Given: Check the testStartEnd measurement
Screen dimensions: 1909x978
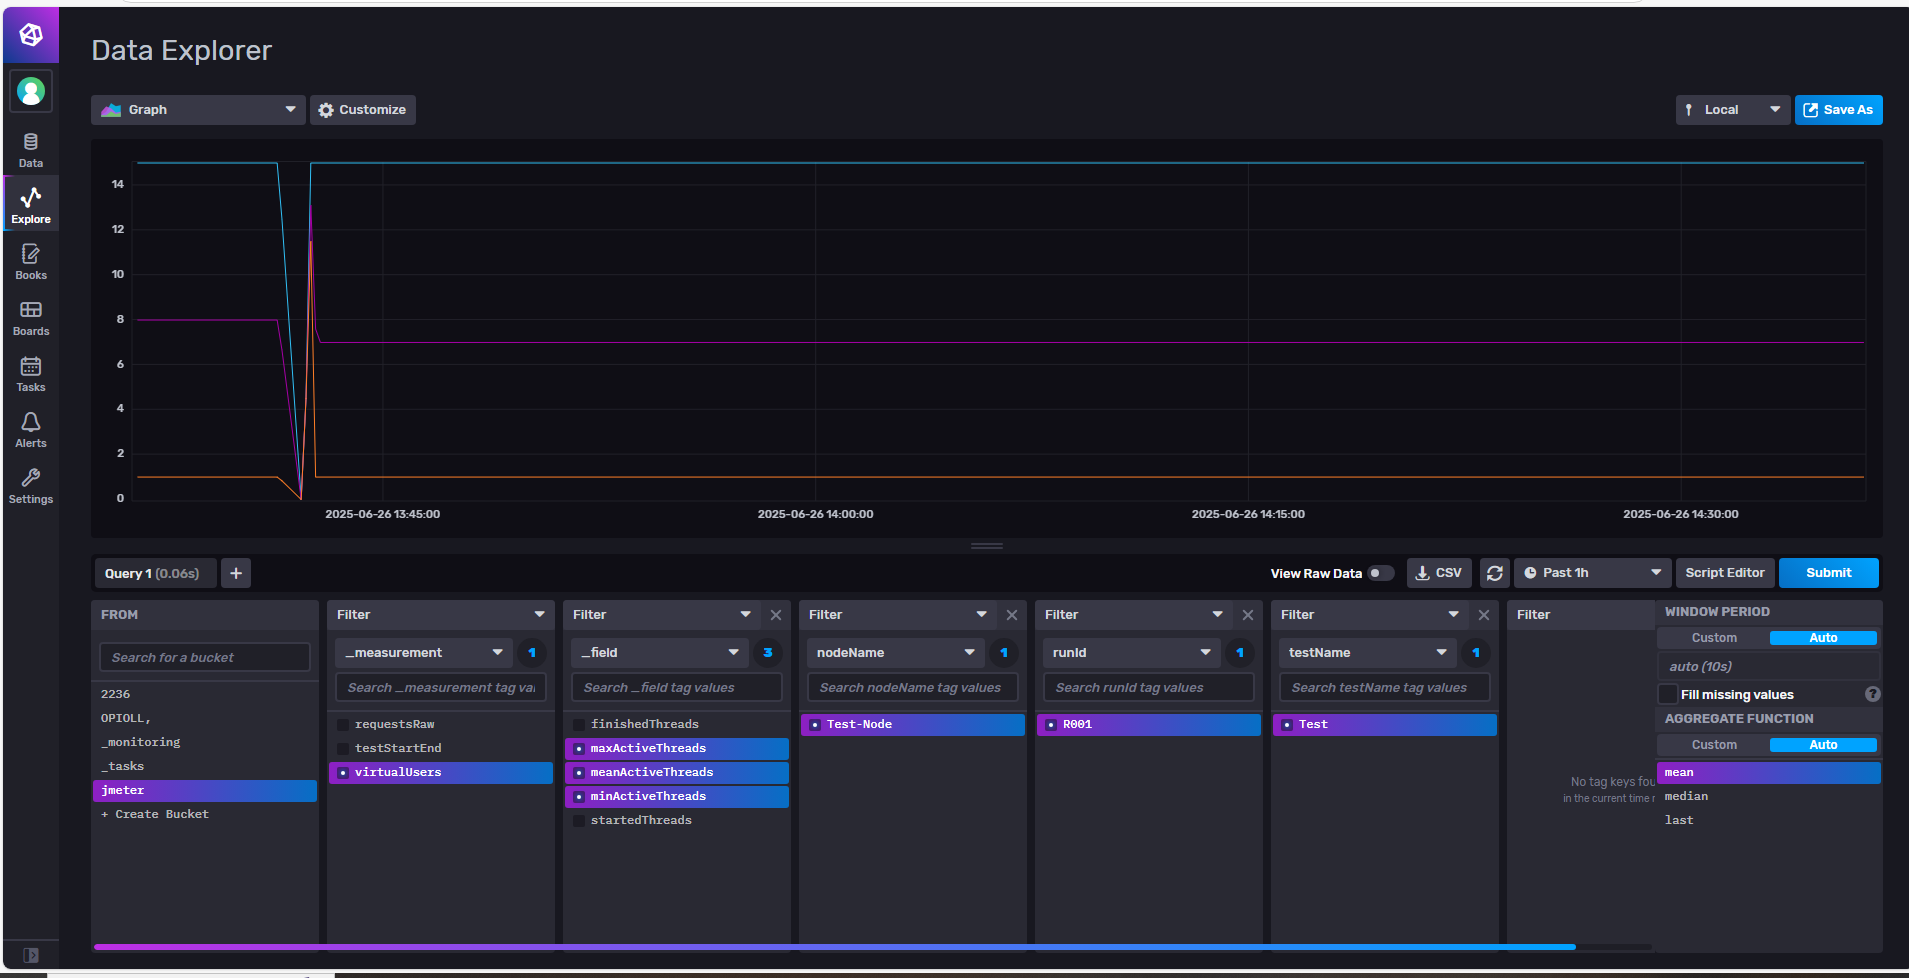Looking at the screenshot, I should click(343, 748).
